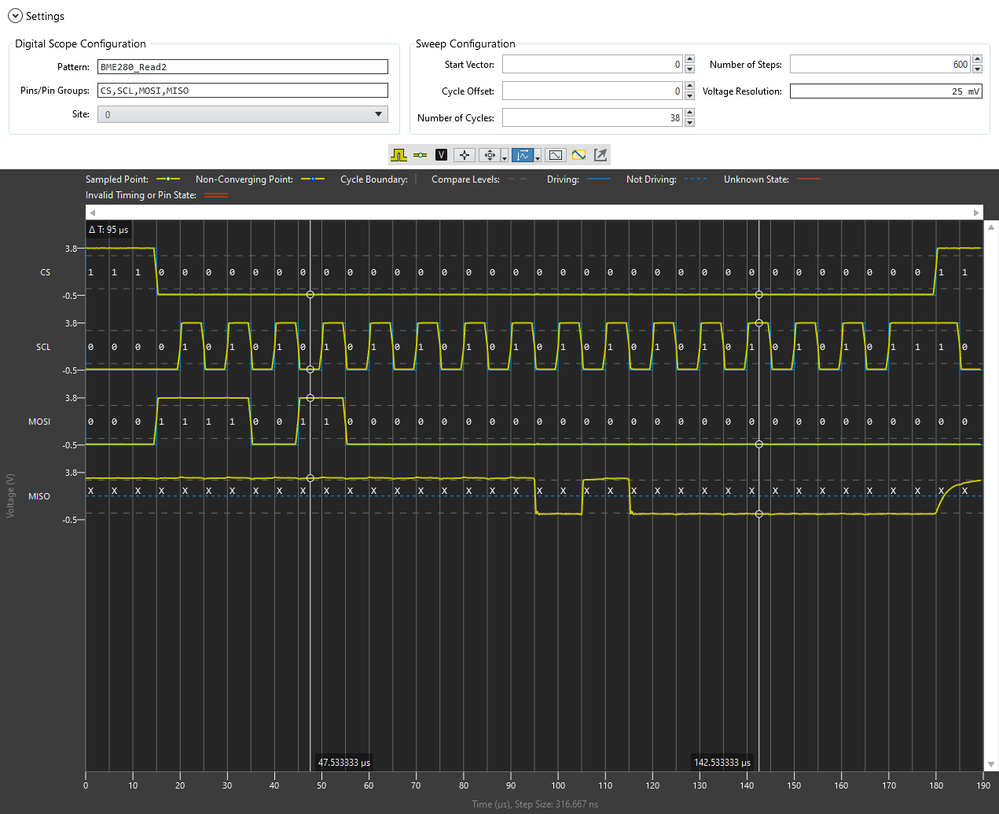999x814 pixels.
Task: Decrease the Start Vector value
Action: pyautogui.click(x=689, y=69)
